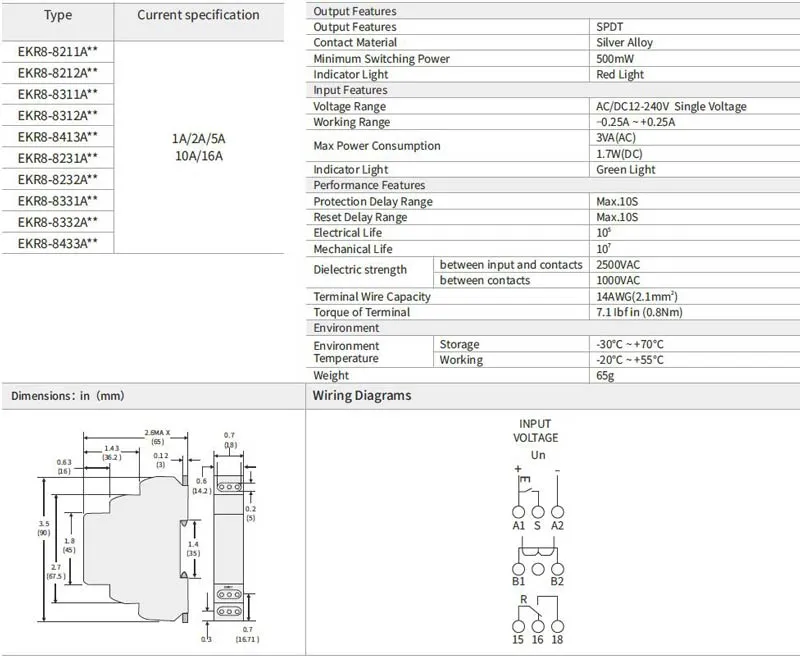Select the 2500VAC dielectric strength value
The width and height of the screenshot is (800, 657).
[618, 265]
